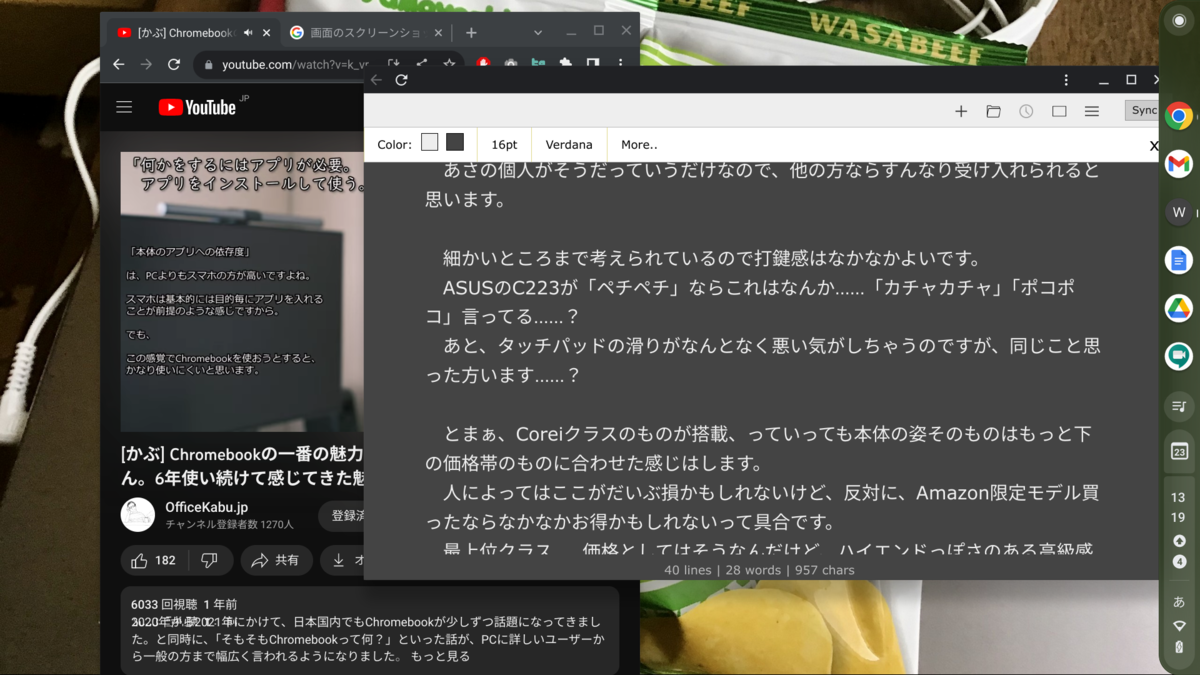
Task: Open the folder icon in the editor
Action: 993,111
